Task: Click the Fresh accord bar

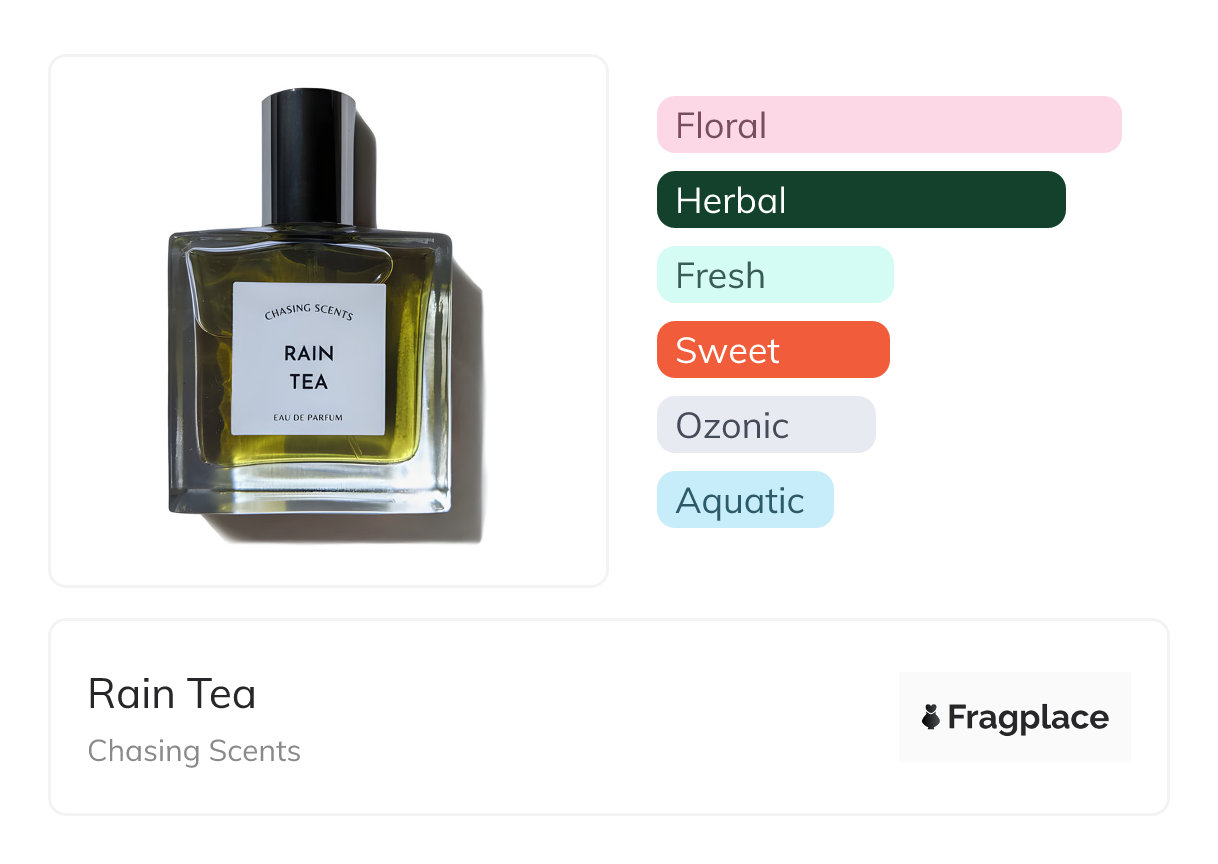Action: (x=775, y=275)
